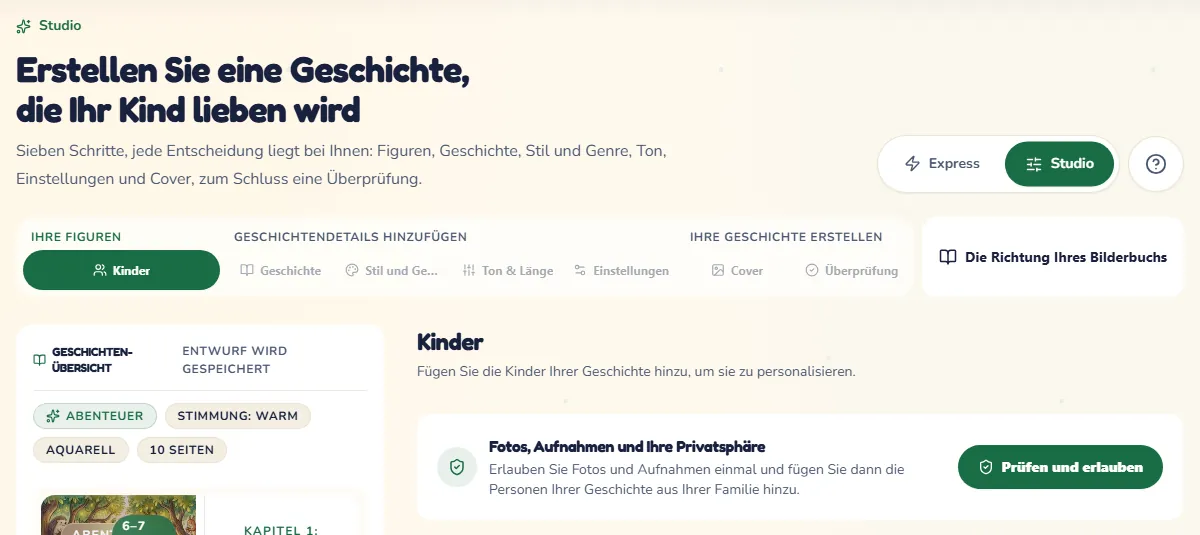Click the Fotos, Aufnahmen und Ihre Privatsphäre title

pos(627,447)
